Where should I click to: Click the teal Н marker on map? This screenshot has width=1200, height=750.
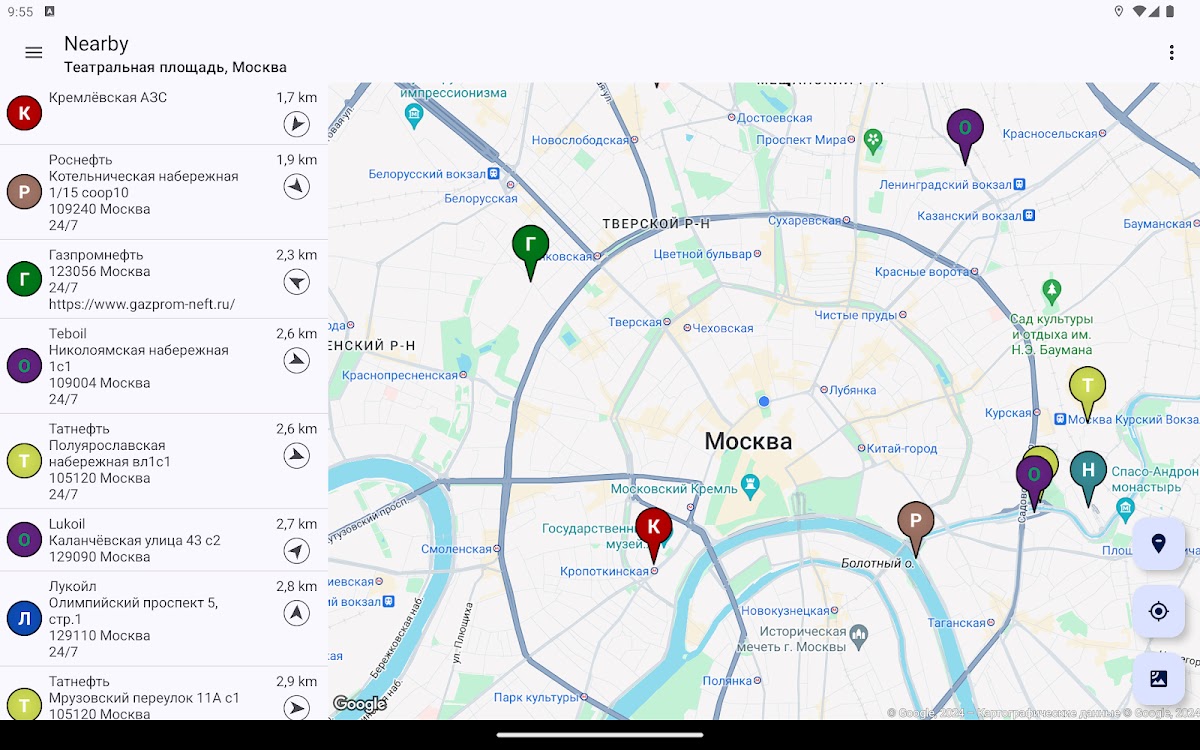point(1088,472)
